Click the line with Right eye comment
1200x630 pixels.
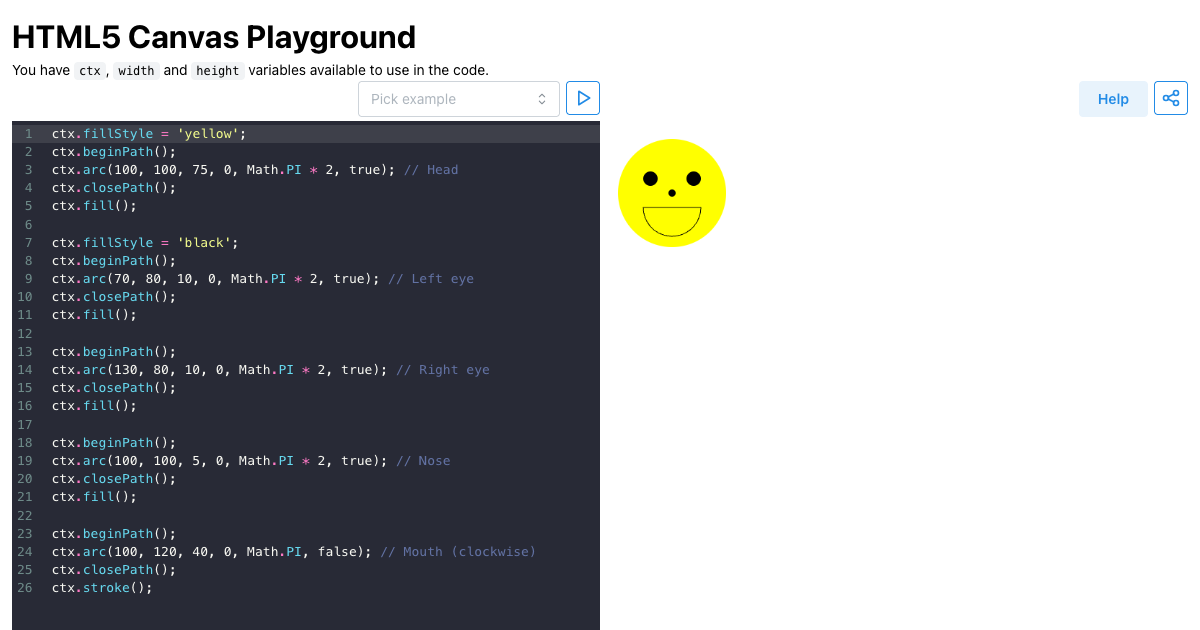(x=271, y=370)
